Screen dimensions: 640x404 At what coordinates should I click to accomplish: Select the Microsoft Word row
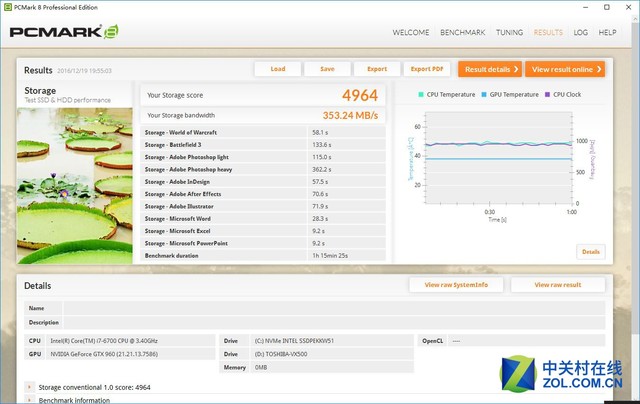pyautogui.click(x=263, y=219)
